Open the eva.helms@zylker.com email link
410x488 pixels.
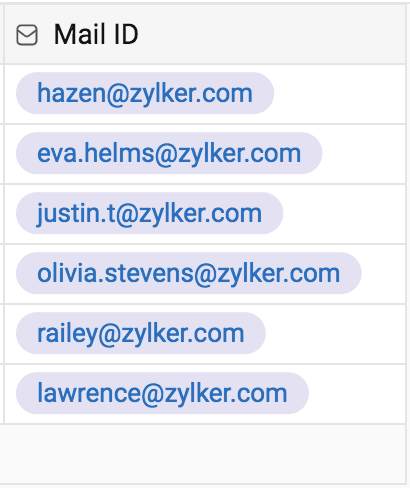[x=169, y=153]
